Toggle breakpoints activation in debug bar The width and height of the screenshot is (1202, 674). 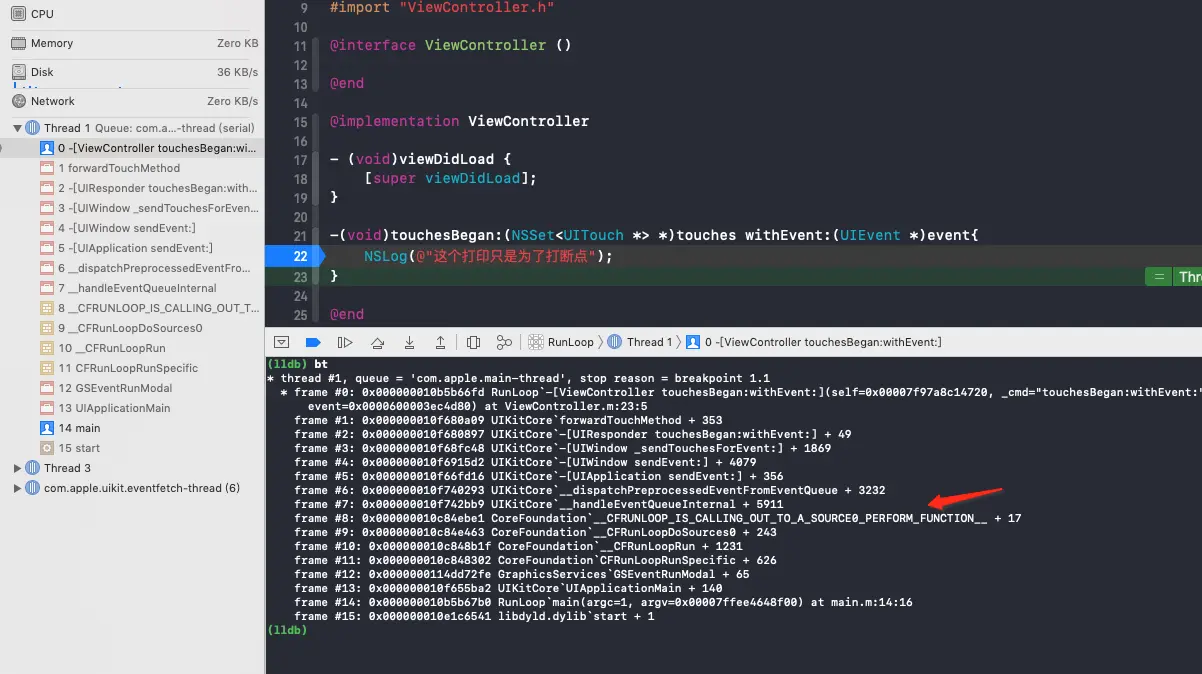click(x=313, y=342)
